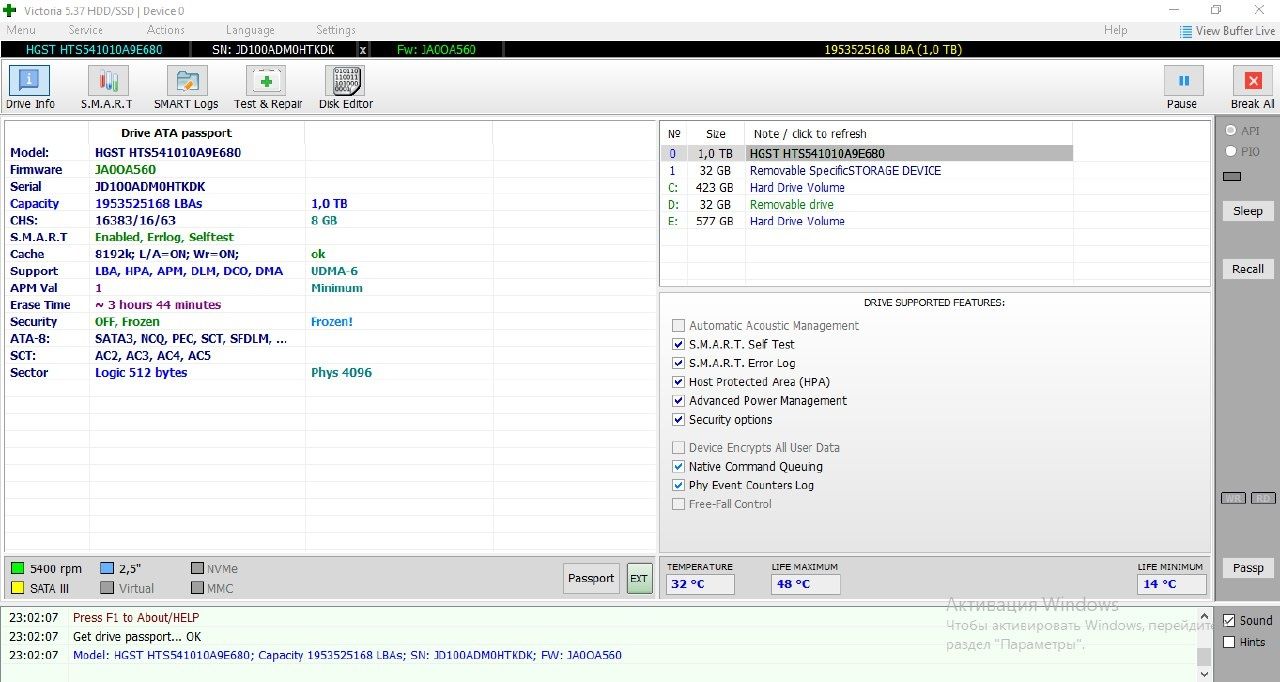The height and width of the screenshot is (682, 1280).
Task: Click the RD indicator in the side panel
Action: click(1263, 498)
